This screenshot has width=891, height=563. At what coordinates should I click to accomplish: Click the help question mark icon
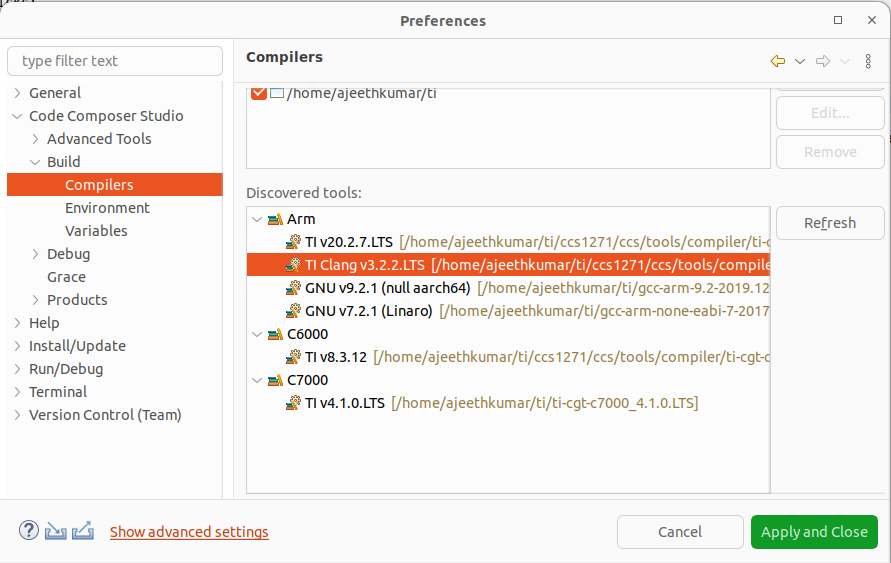tap(29, 531)
